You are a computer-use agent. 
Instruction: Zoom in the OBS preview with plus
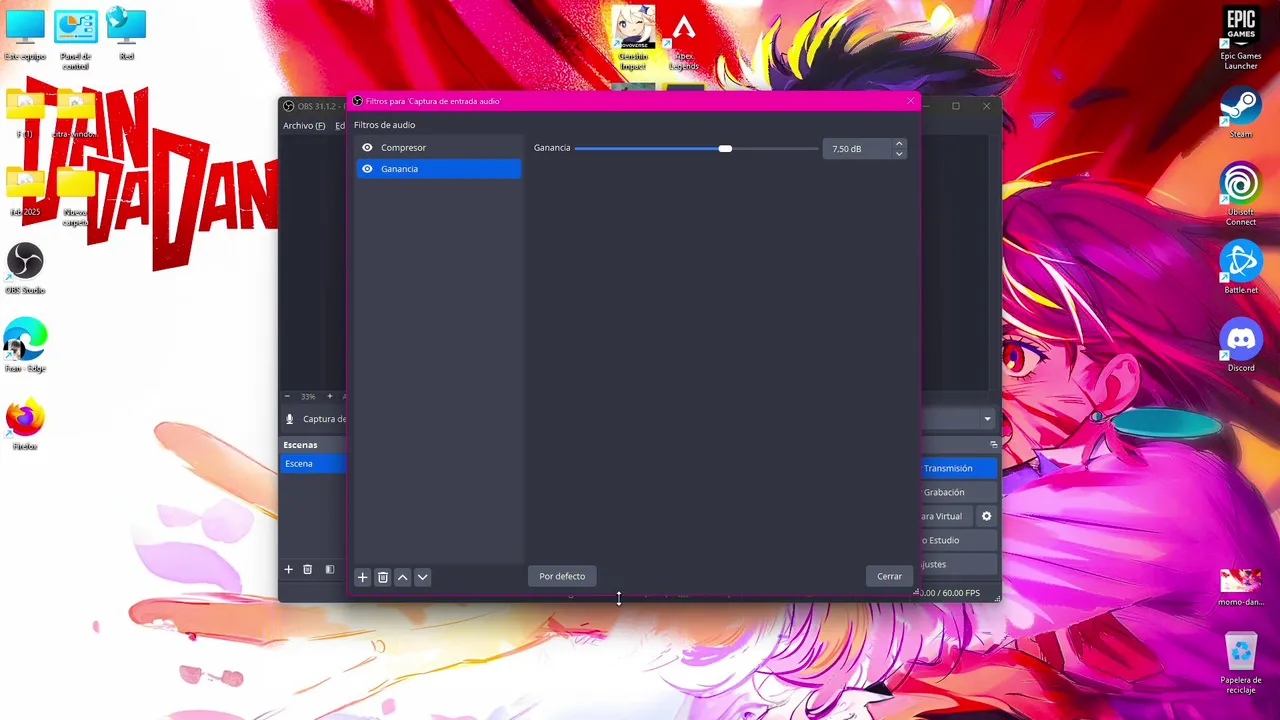pyautogui.click(x=330, y=397)
